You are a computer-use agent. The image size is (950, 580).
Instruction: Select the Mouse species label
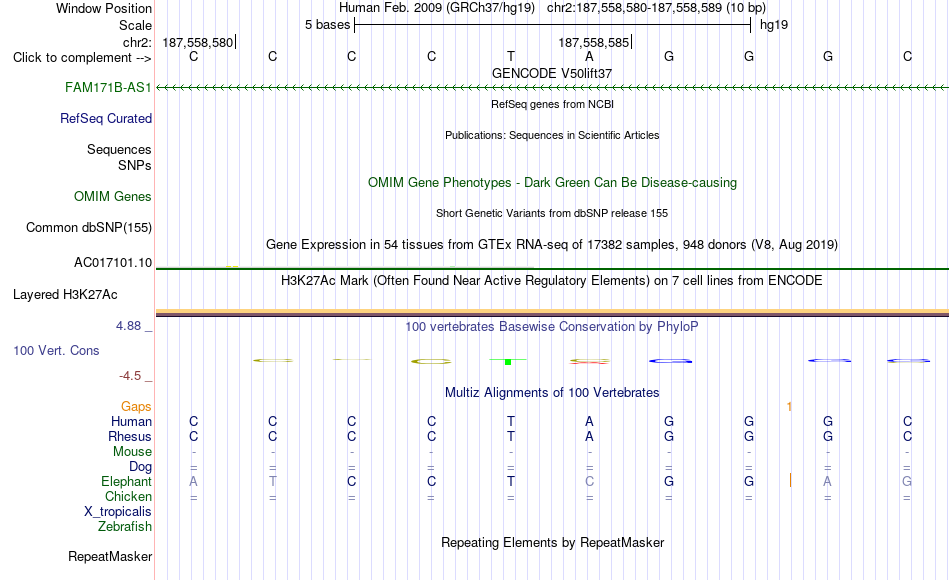click(132, 452)
